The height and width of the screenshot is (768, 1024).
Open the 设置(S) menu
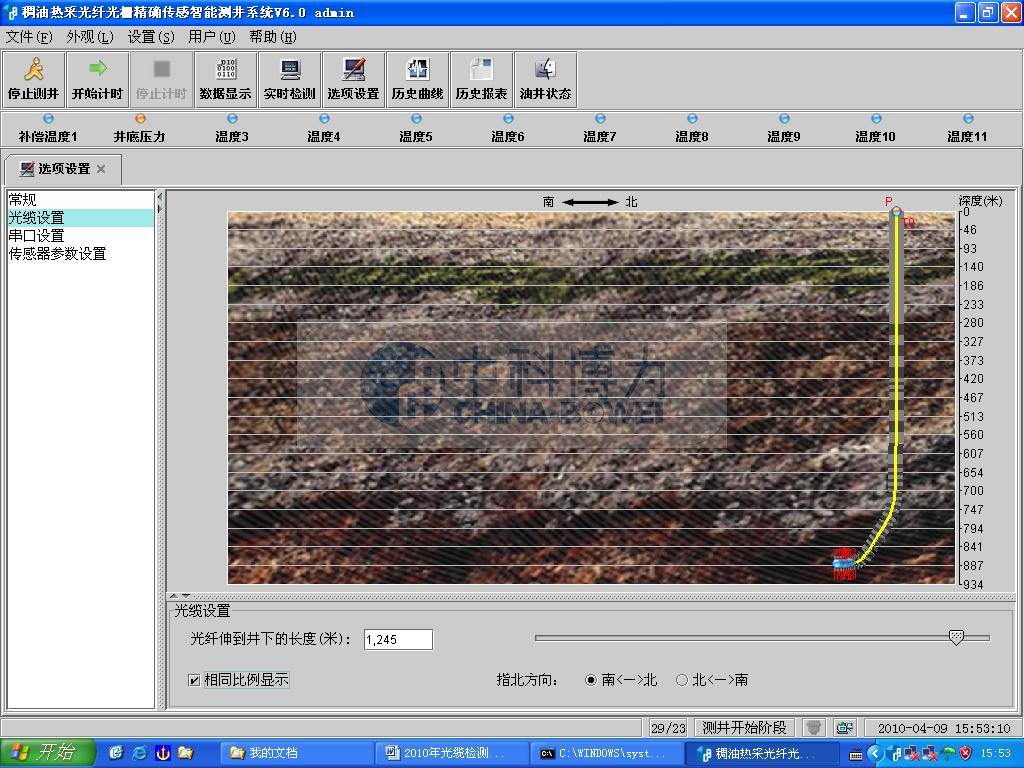151,37
